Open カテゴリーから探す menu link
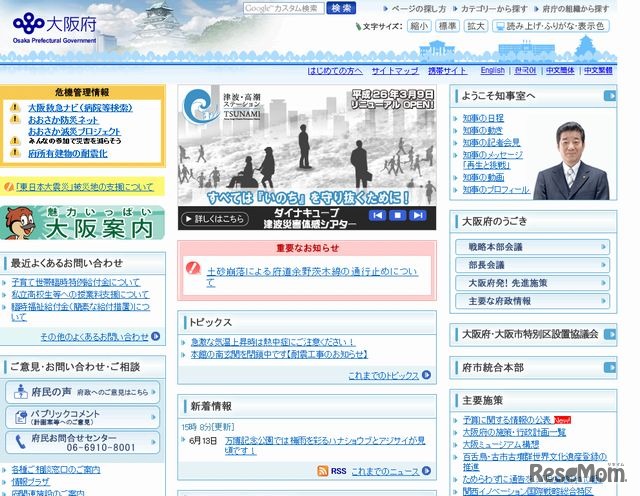Image resolution: width=640 pixels, height=496 pixels. point(494,9)
